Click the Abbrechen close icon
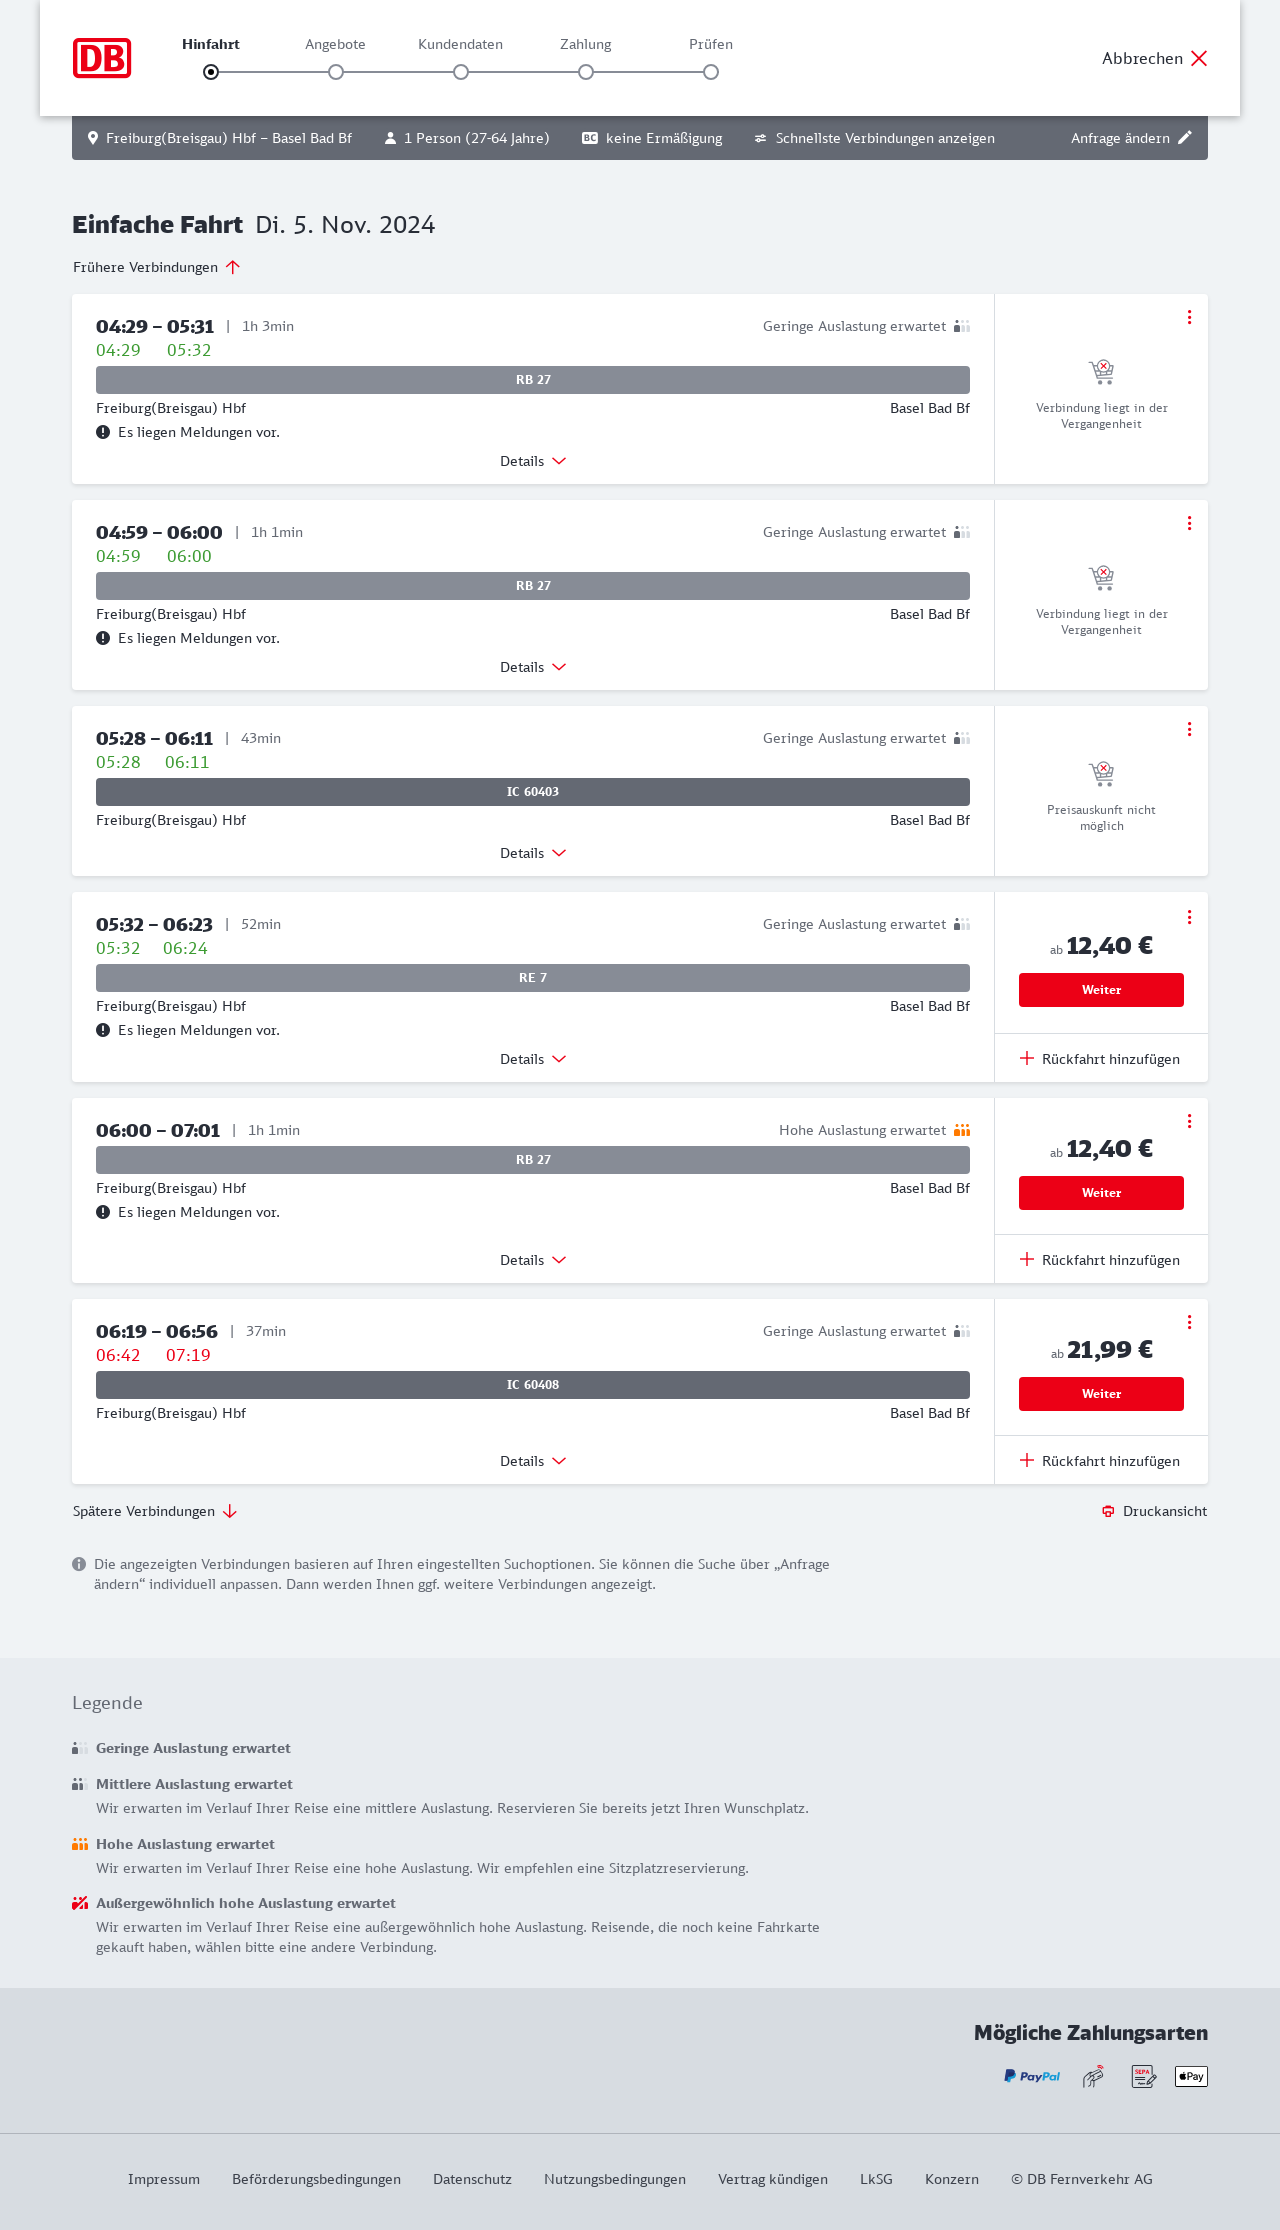Viewport: 1280px width, 2230px height. (x=1199, y=58)
